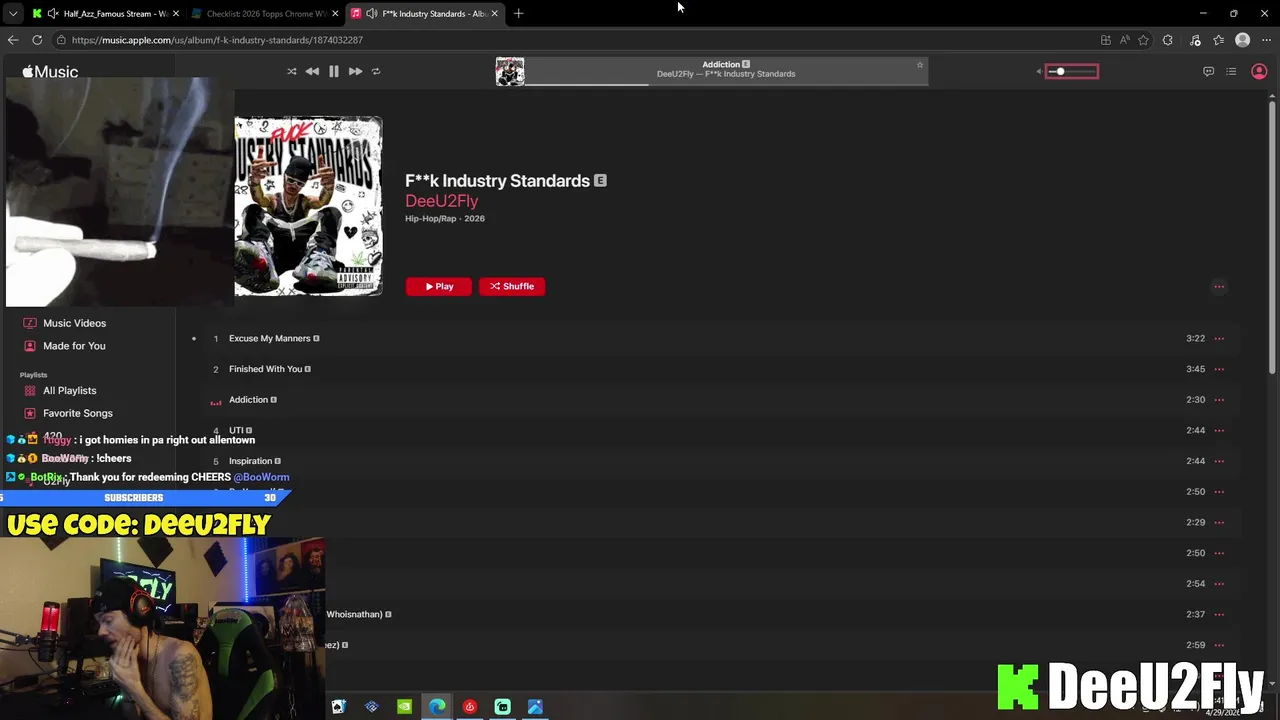Open the DeeU2Fly artist page link
The width and height of the screenshot is (1280, 720).
click(x=441, y=201)
